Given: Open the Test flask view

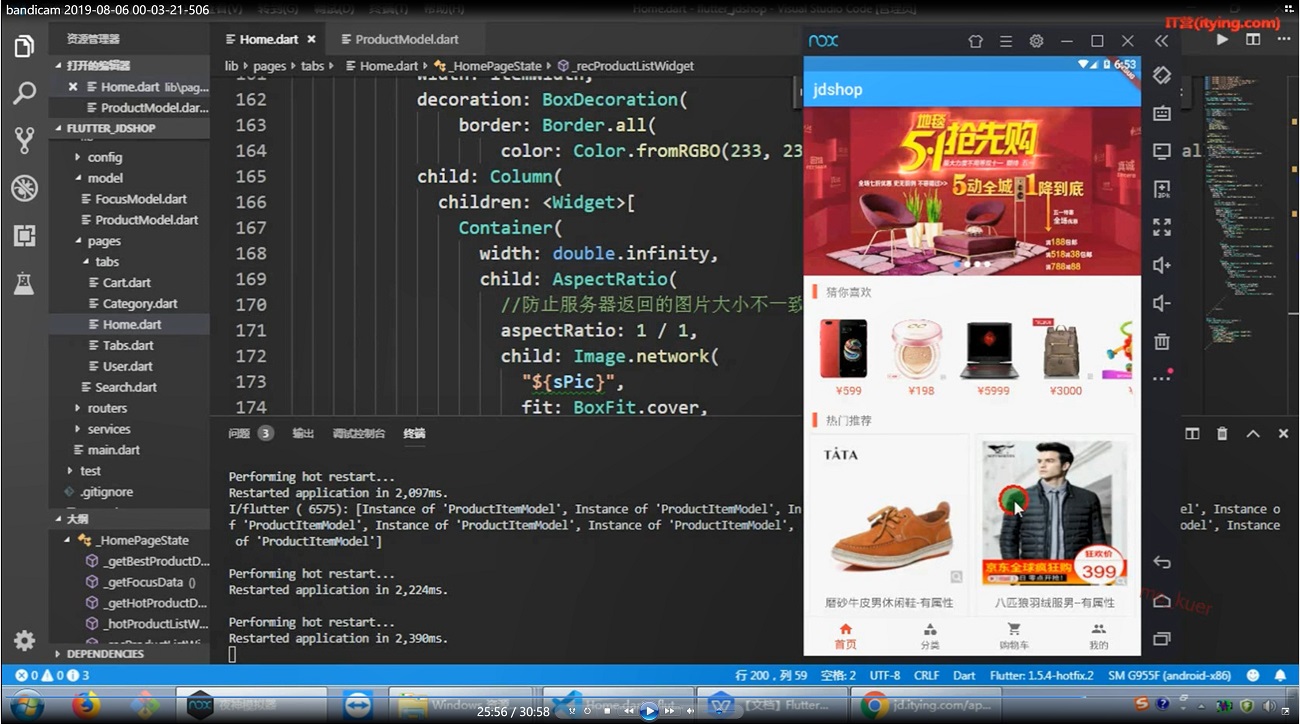Looking at the screenshot, I should click(x=25, y=283).
